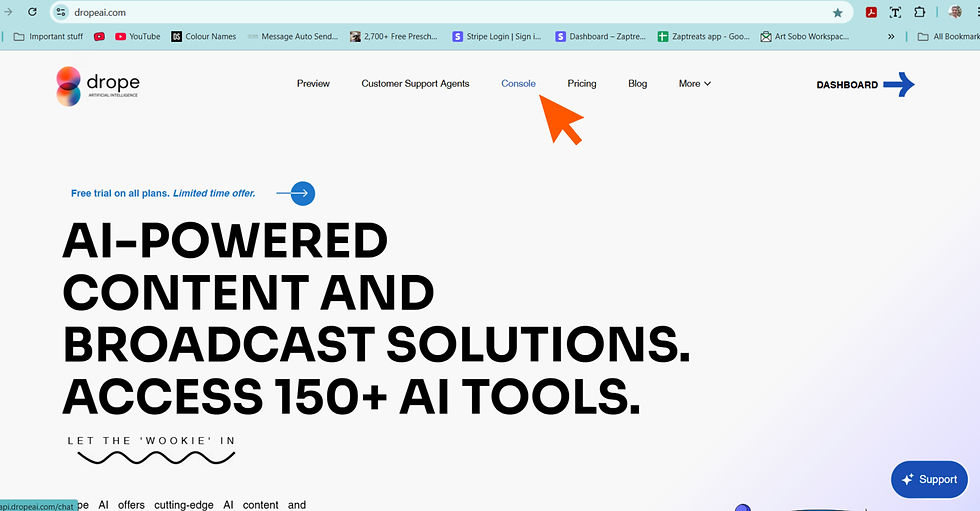This screenshot has height=511, width=980.
Task: Open the Art Sobo Workspace bookmark
Action: (x=805, y=36)
